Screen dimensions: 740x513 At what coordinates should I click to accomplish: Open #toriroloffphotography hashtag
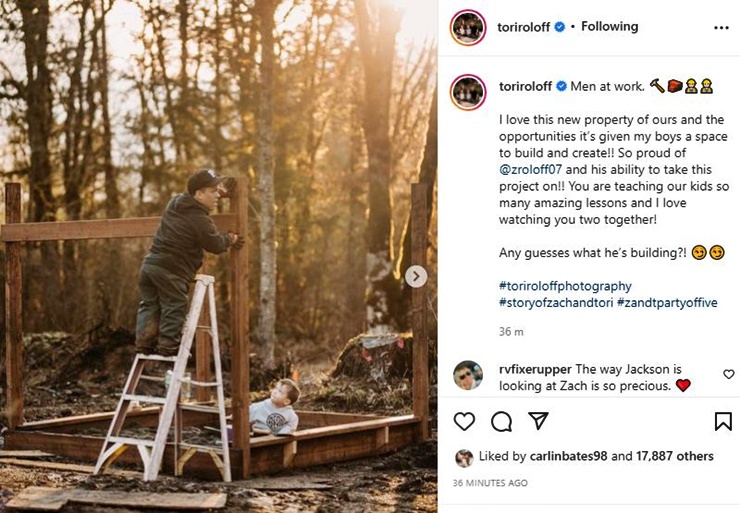coord(565,286)
